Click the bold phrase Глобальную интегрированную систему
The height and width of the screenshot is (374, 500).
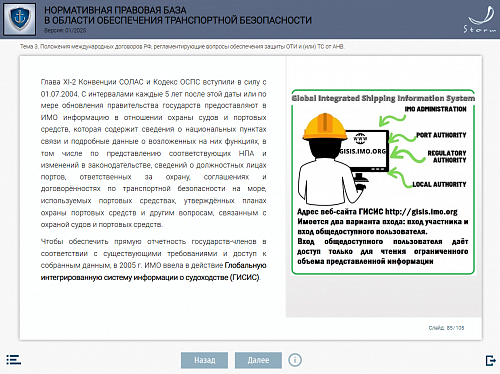point(153,271)
